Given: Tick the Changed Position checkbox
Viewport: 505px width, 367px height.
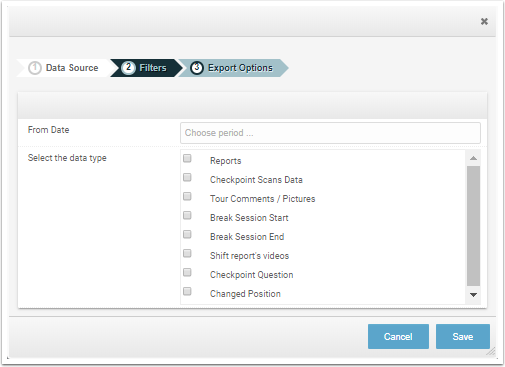Looking at the screenshot, I should 187,291.
